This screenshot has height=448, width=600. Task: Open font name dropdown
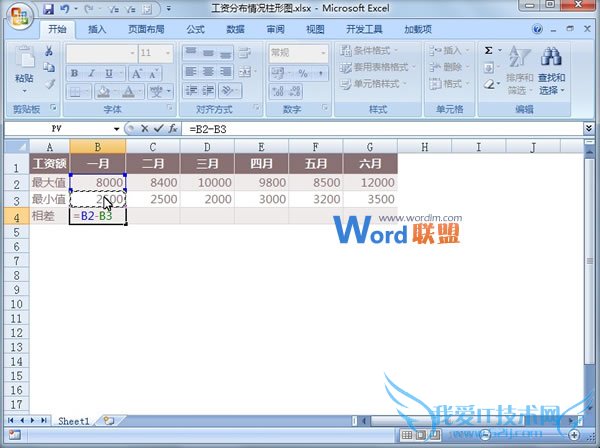coord(132,53)
